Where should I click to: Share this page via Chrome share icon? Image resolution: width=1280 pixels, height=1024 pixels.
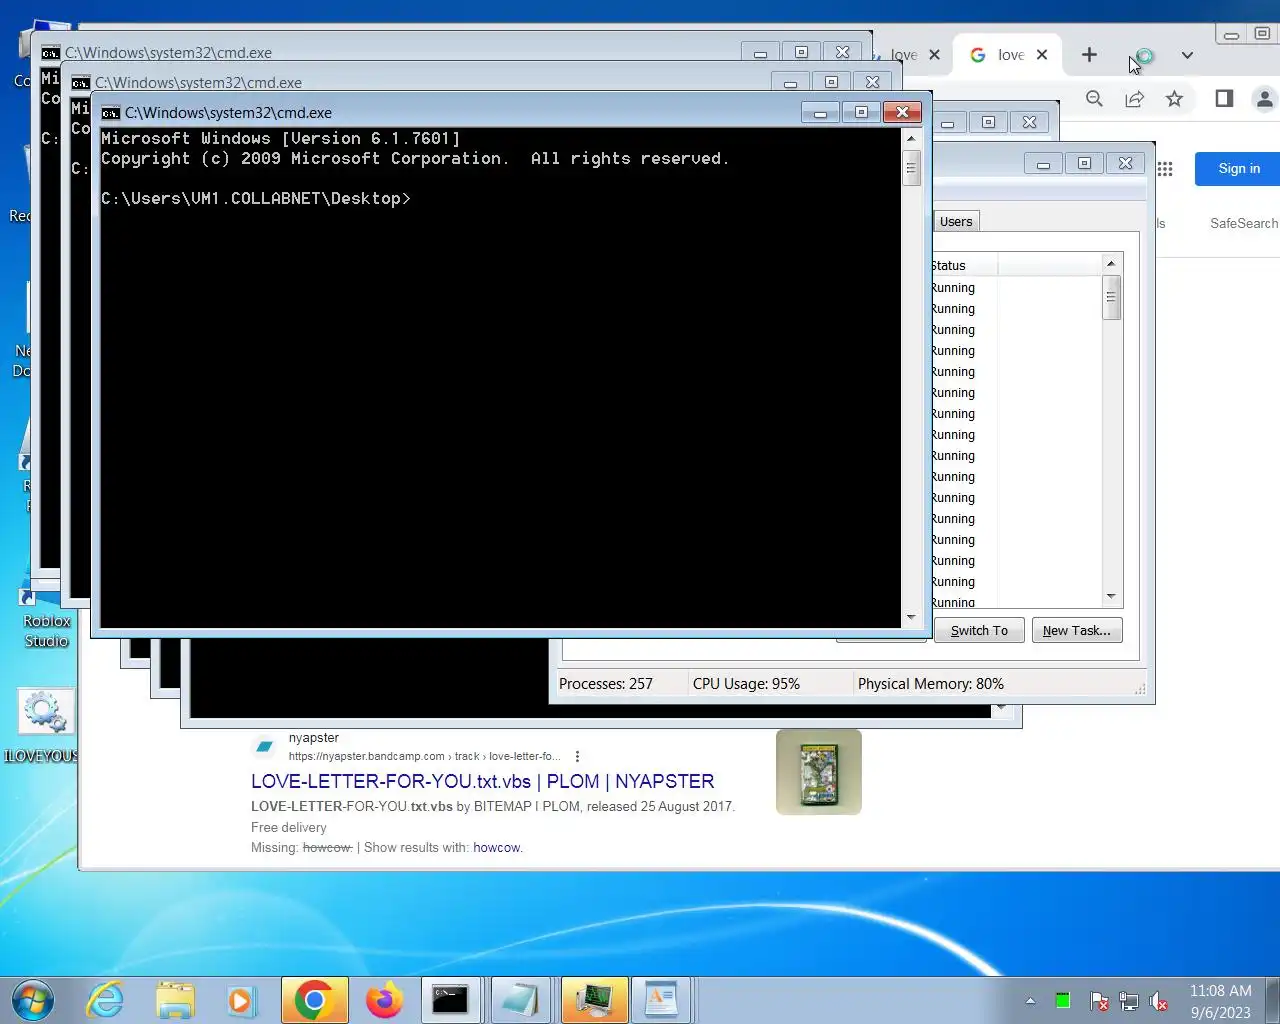coord(1134,98)
